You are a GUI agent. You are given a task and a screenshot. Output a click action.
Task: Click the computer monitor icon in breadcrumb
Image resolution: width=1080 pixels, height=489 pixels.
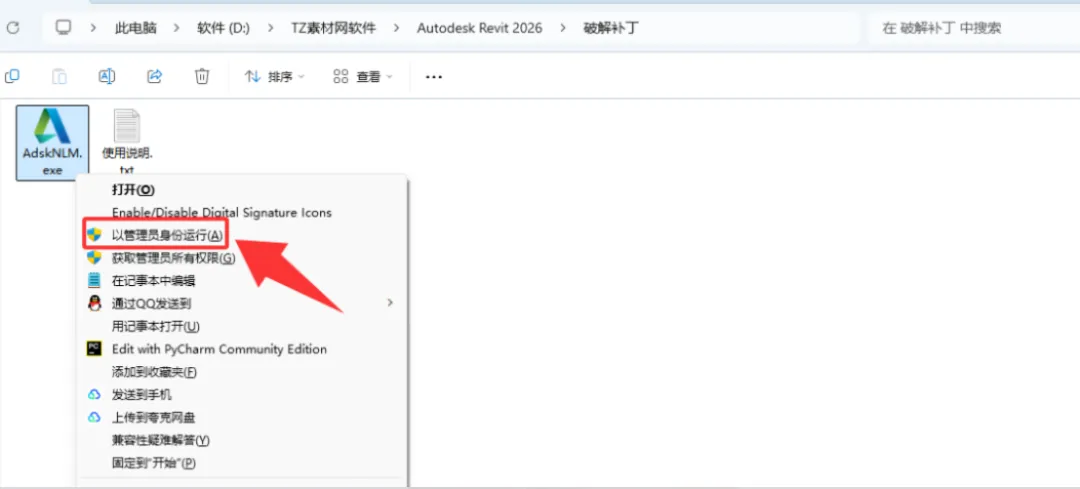(63, 28)
